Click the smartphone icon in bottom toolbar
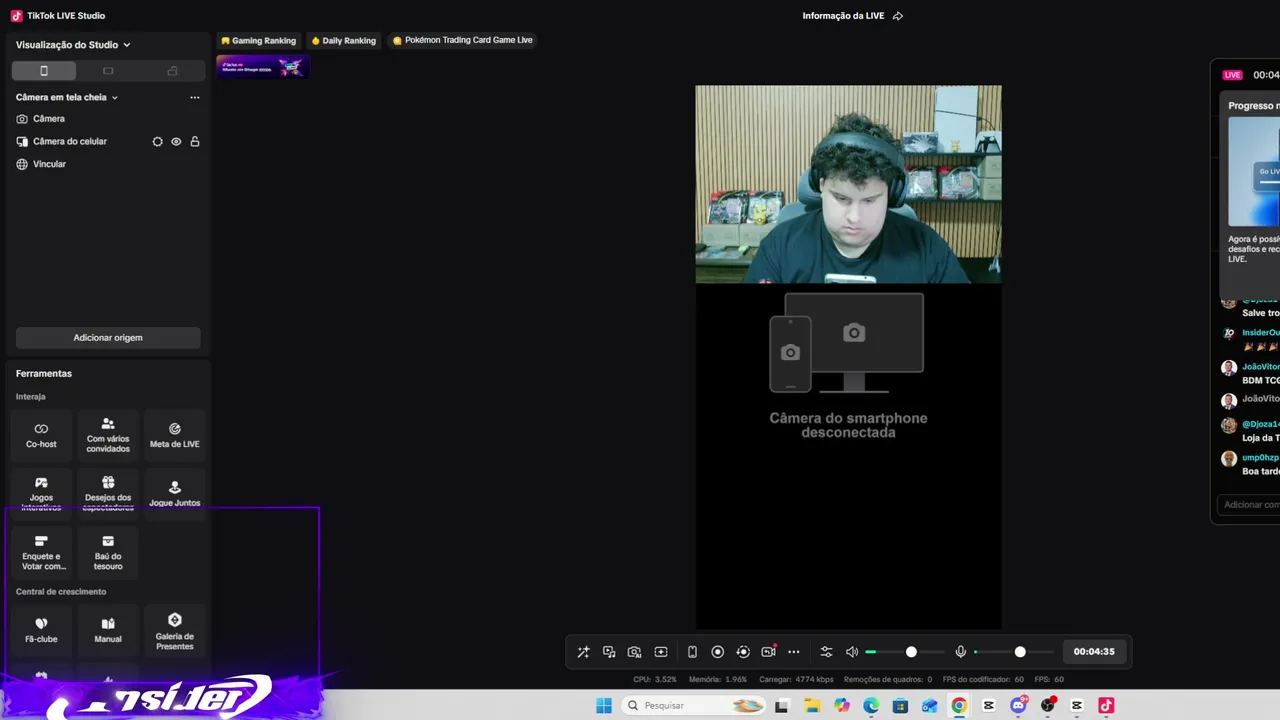Viewport: 1280px width, 720px height. click(692, 652)
